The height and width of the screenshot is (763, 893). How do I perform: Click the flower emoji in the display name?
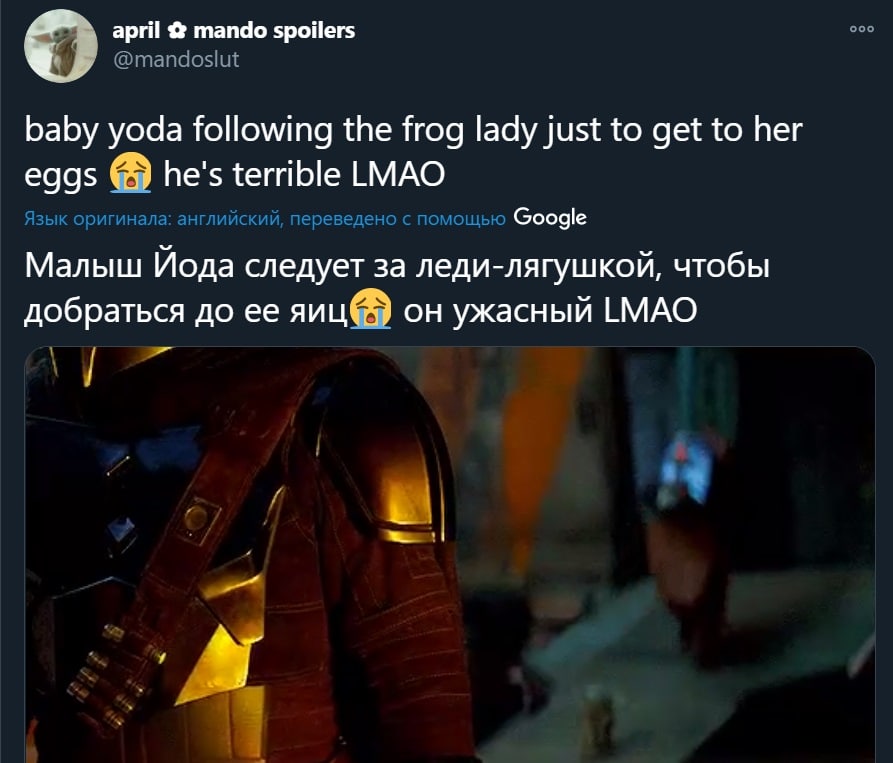[x=177, y=31]
